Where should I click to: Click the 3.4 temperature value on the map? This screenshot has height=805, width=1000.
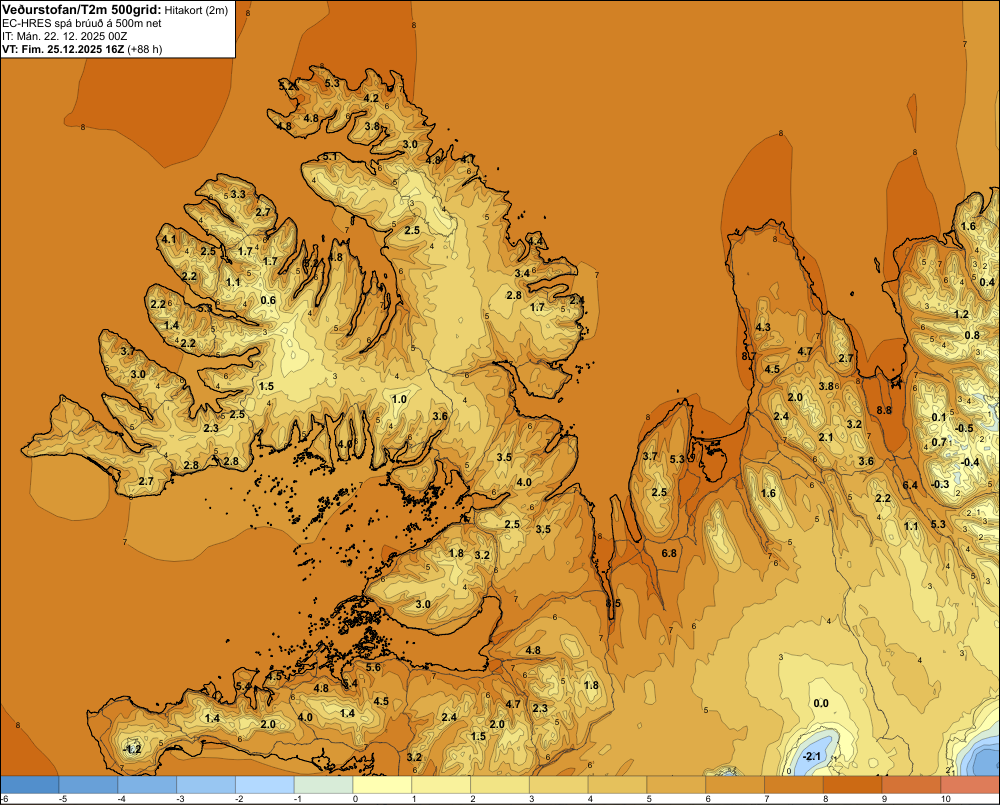click(x=522, y=273)
